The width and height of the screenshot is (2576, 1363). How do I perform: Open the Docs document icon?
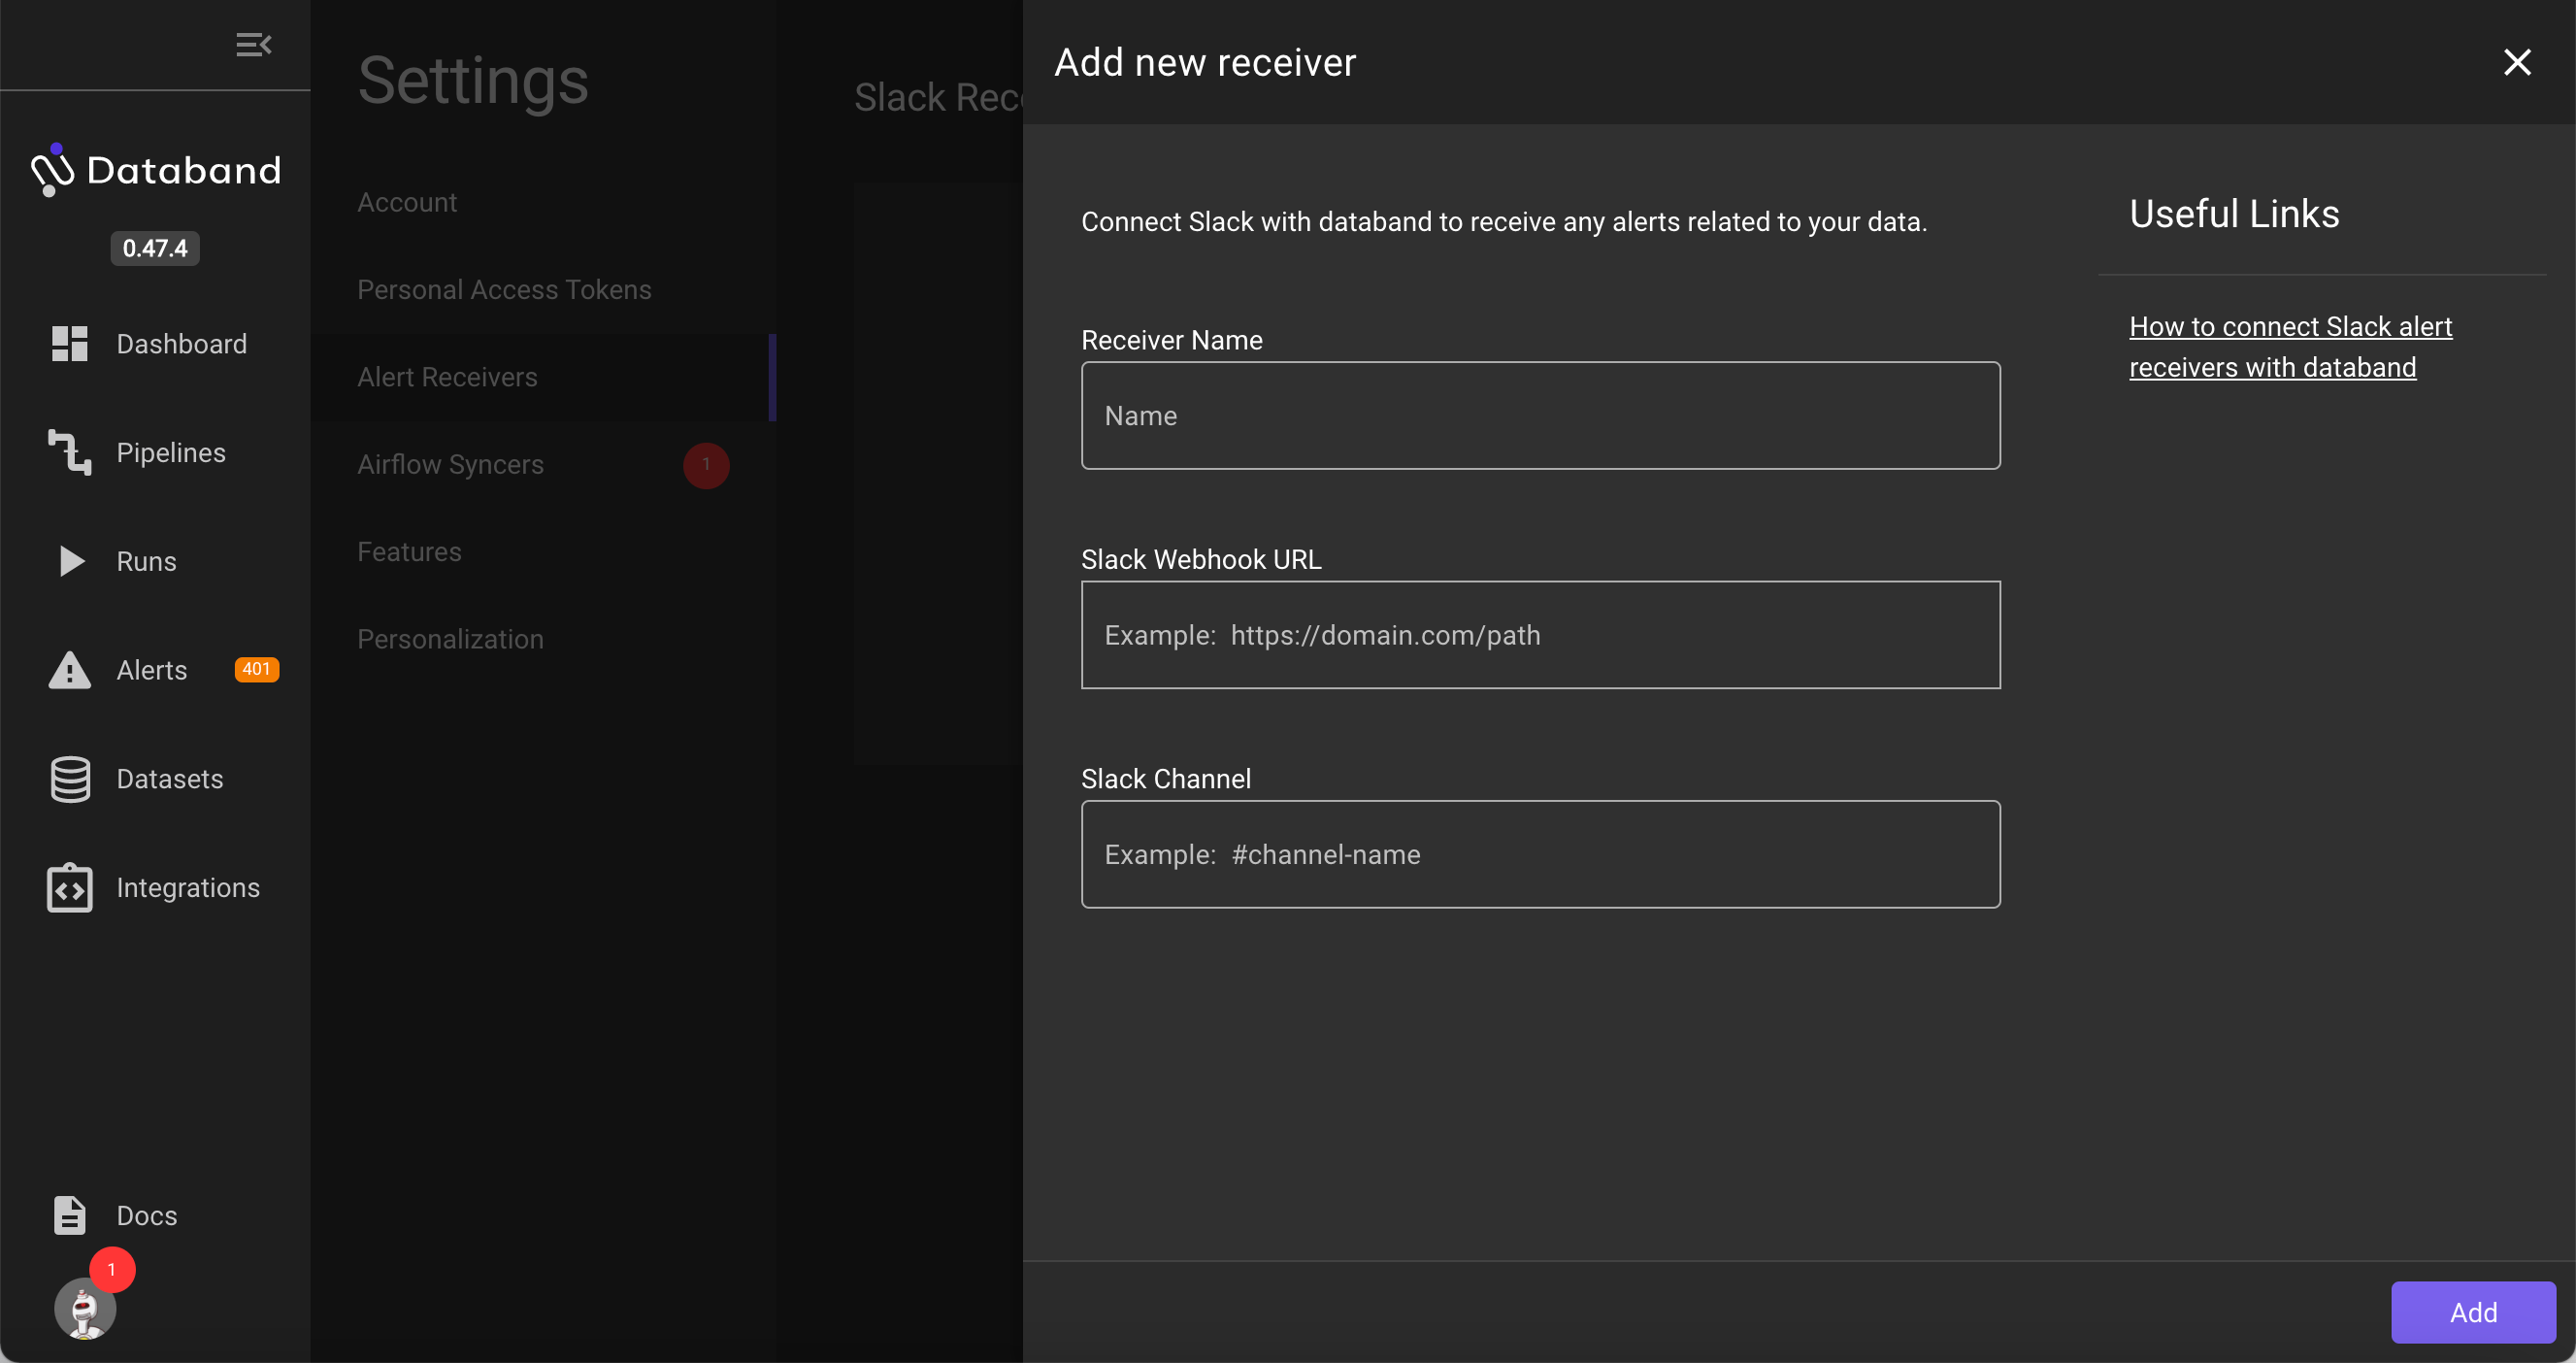[69, 1215]
